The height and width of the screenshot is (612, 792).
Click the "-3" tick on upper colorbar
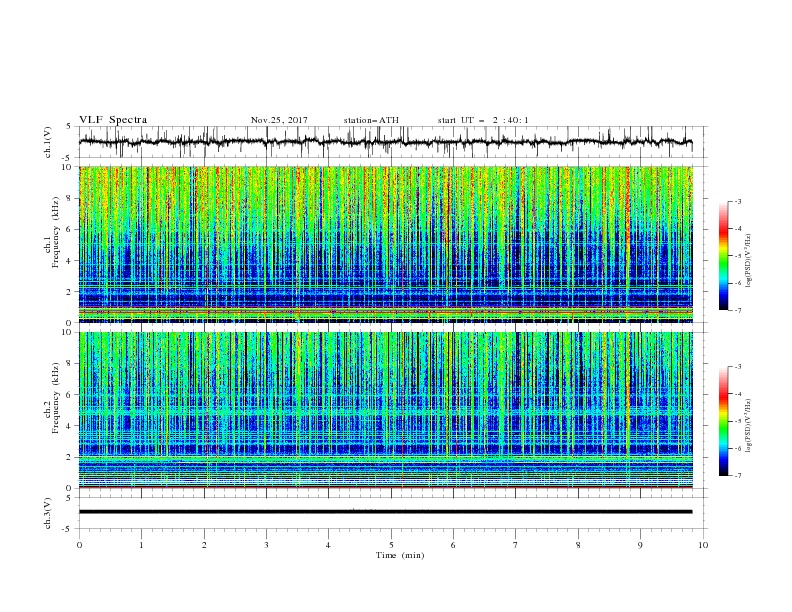coord(737,201)
